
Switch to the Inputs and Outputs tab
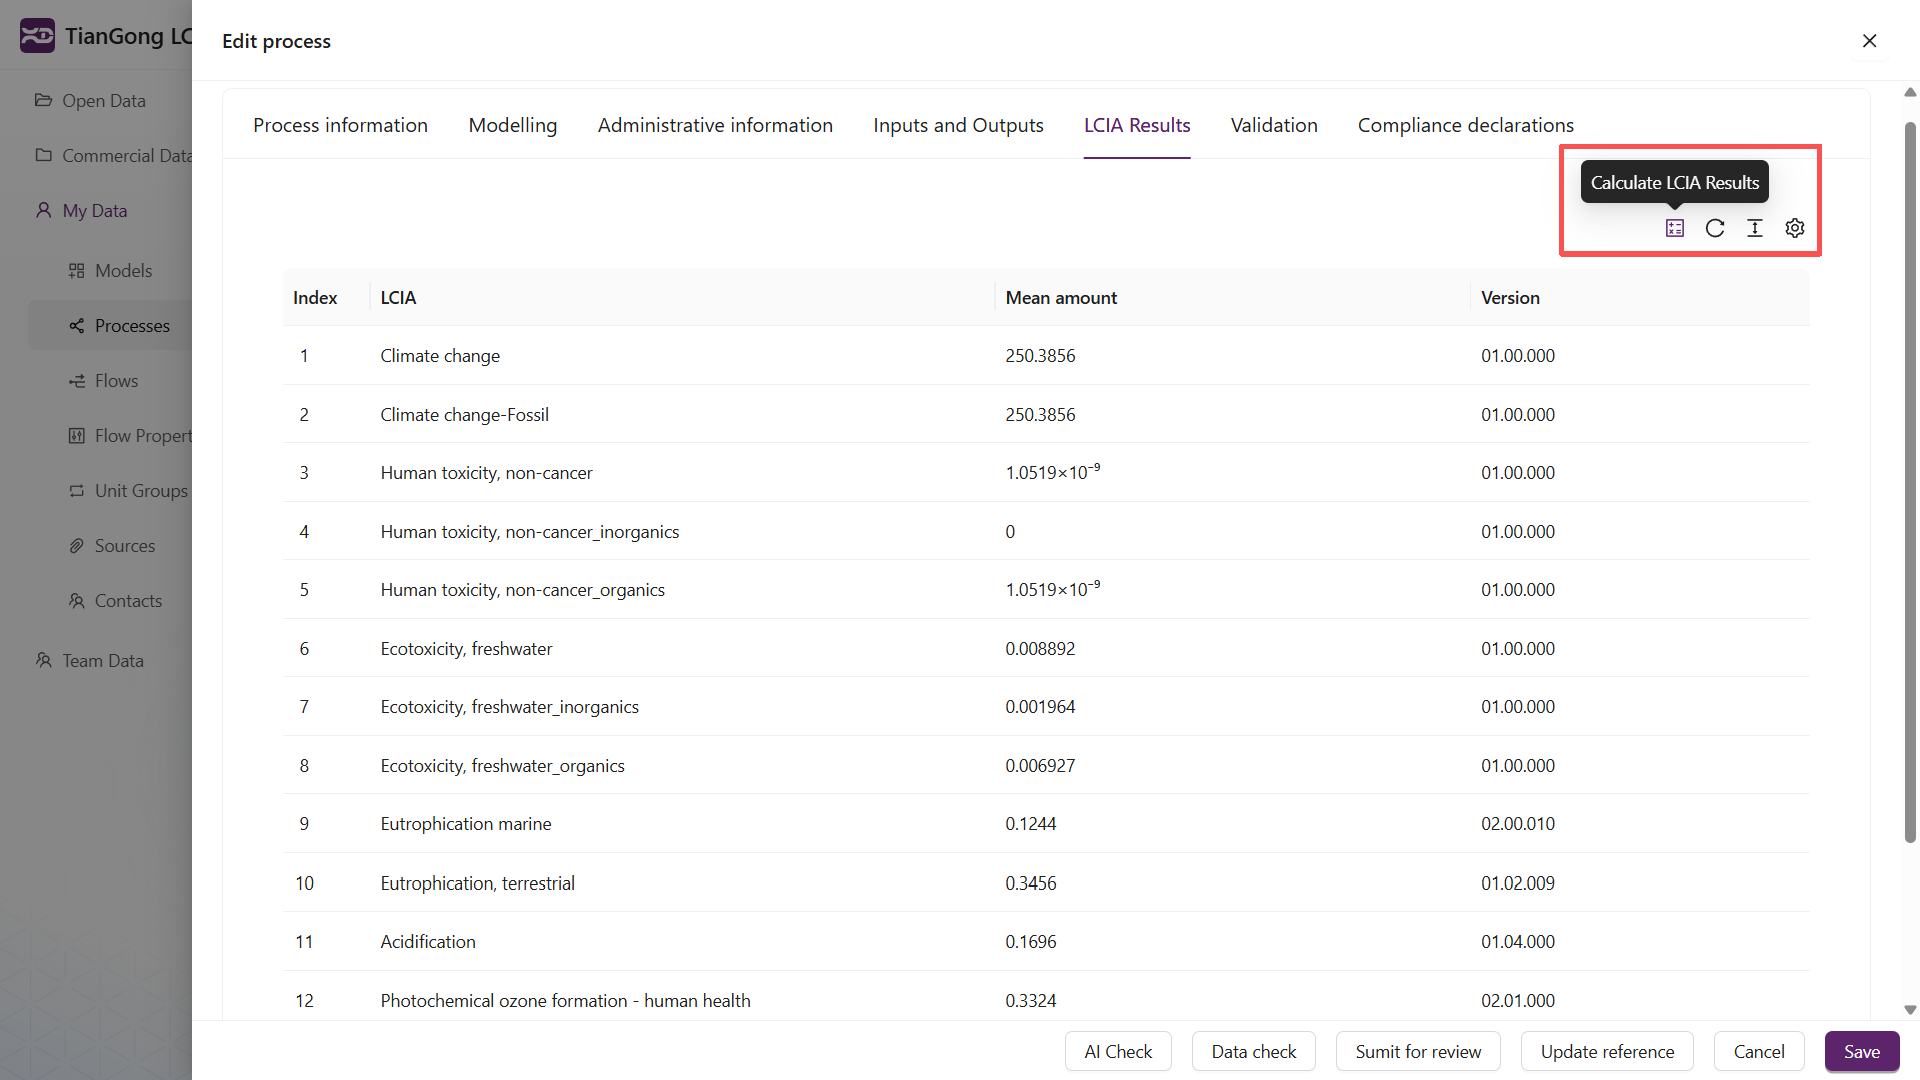pos(957,125)
